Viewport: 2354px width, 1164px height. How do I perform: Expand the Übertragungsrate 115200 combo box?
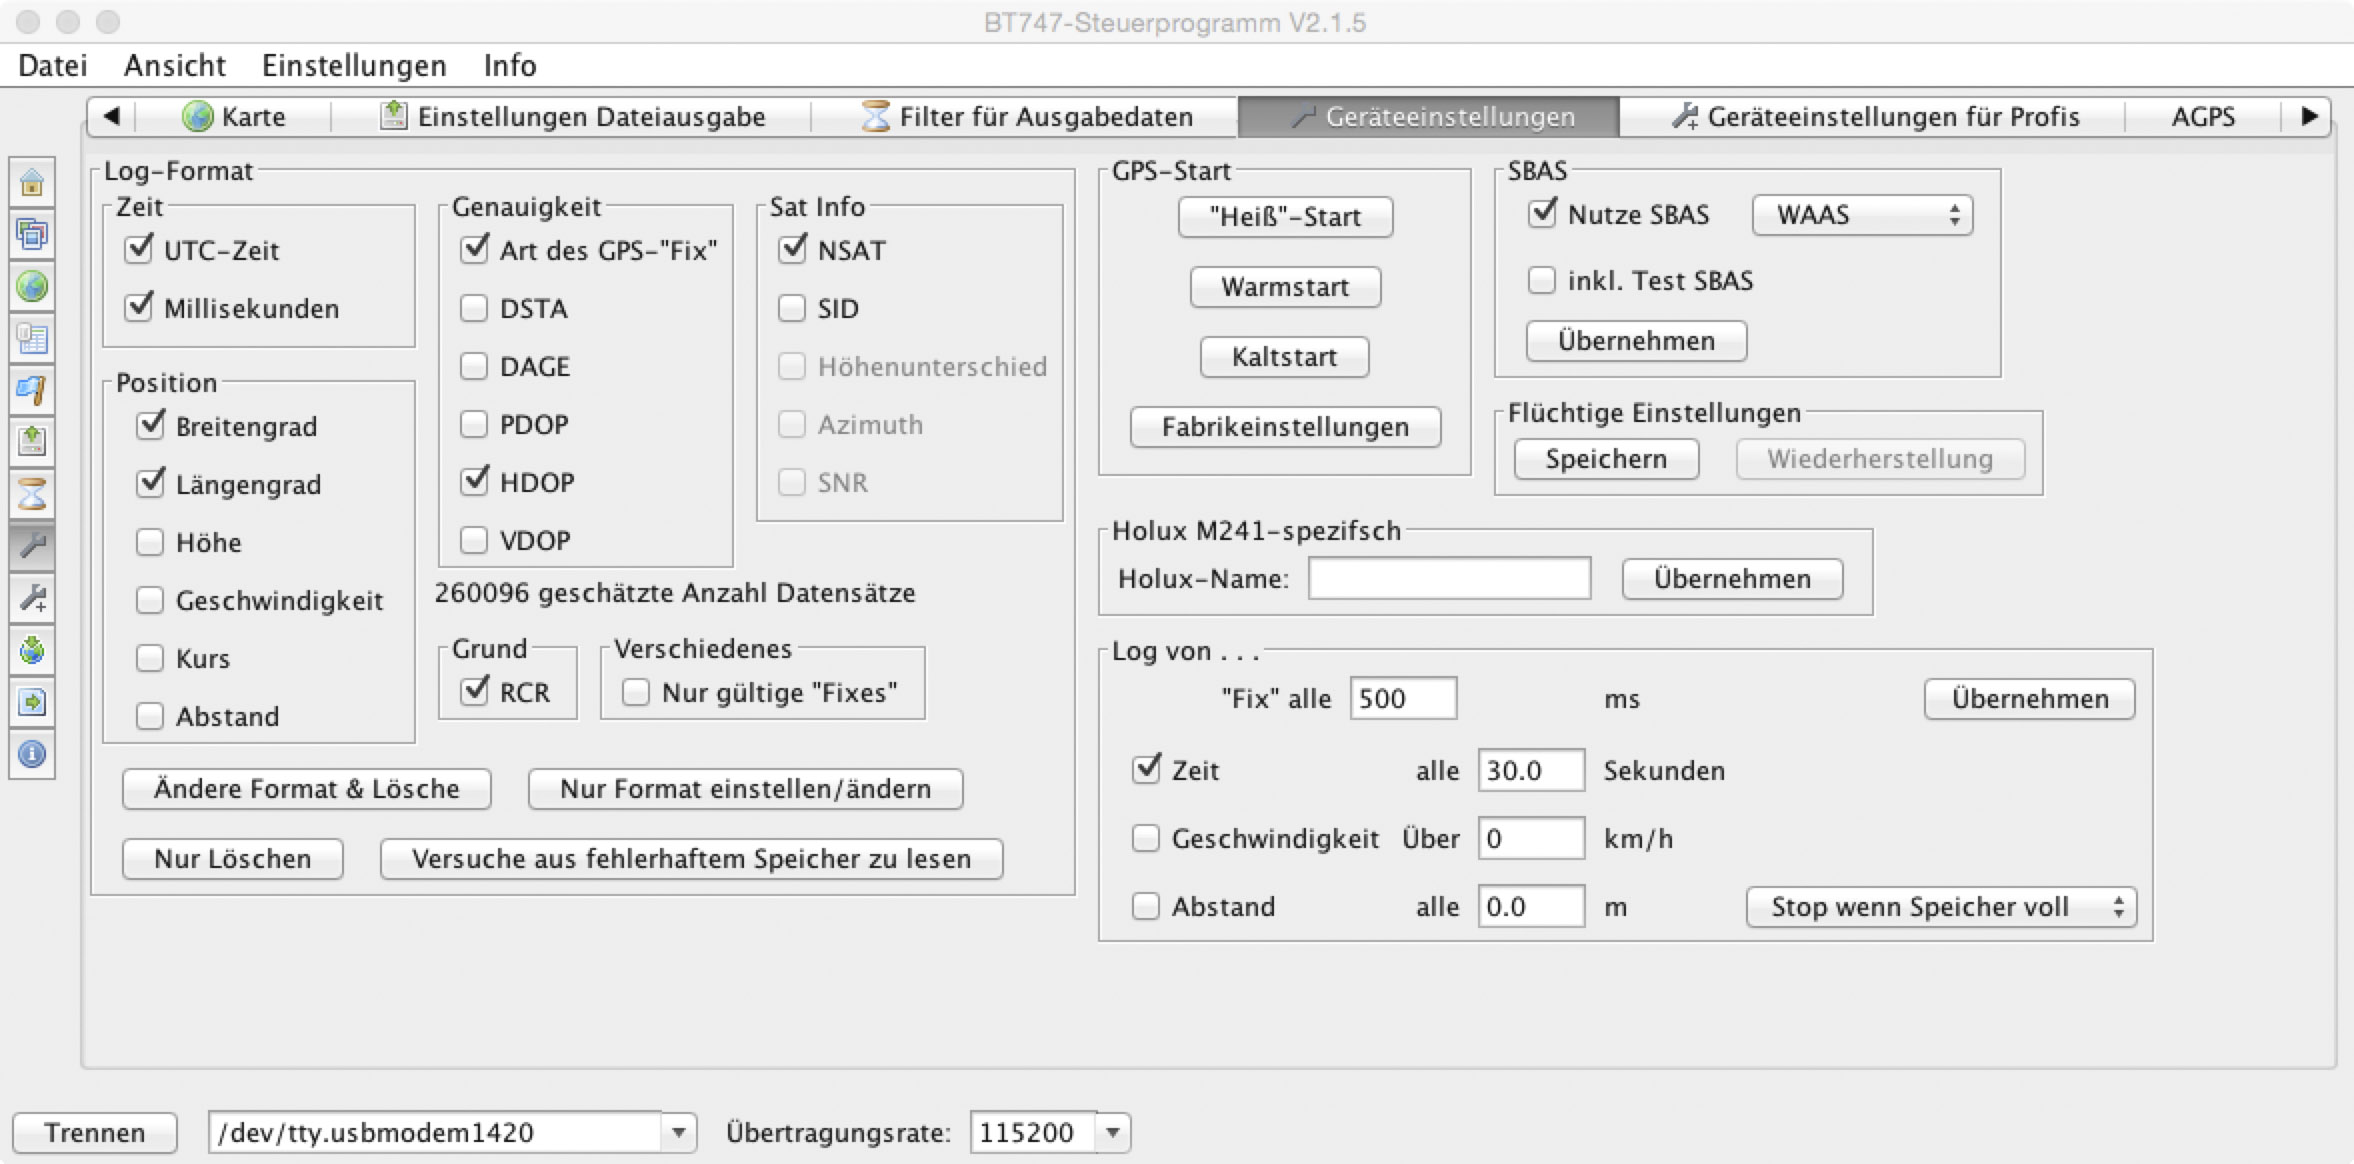[x=1112, y=1133]
